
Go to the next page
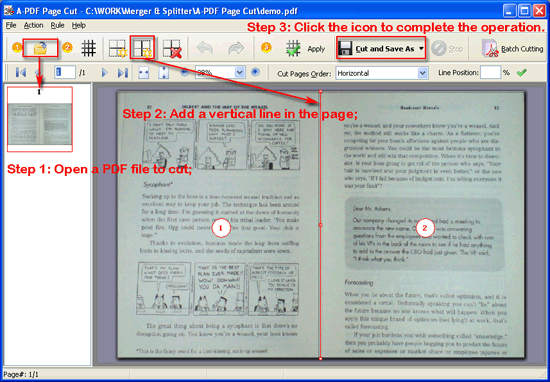click(x=104, y=73)
